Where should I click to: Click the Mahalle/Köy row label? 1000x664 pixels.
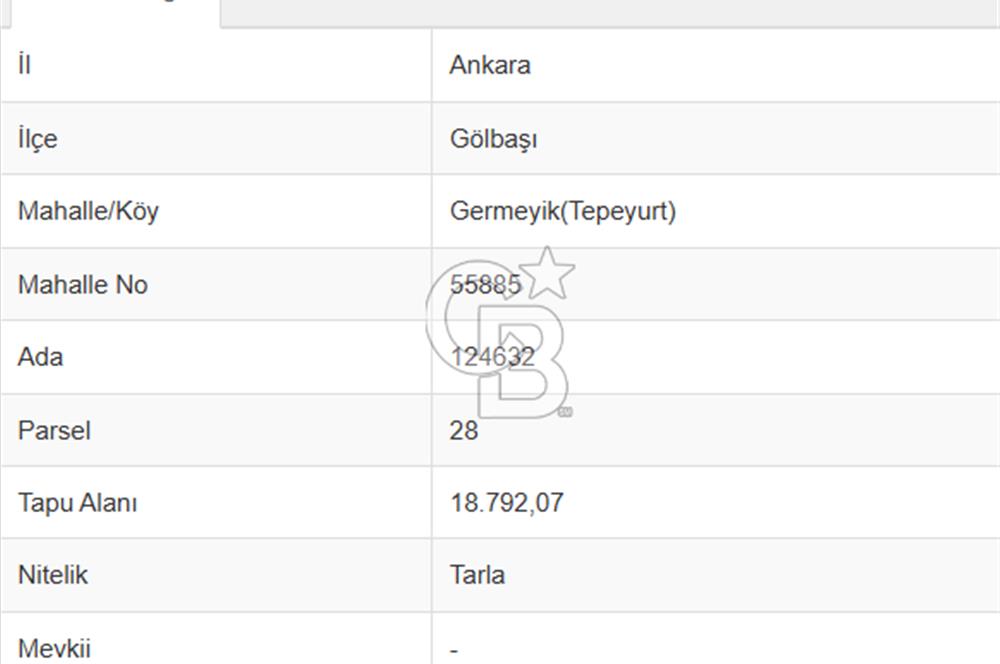pyautogui.click(x=88, y=211)
